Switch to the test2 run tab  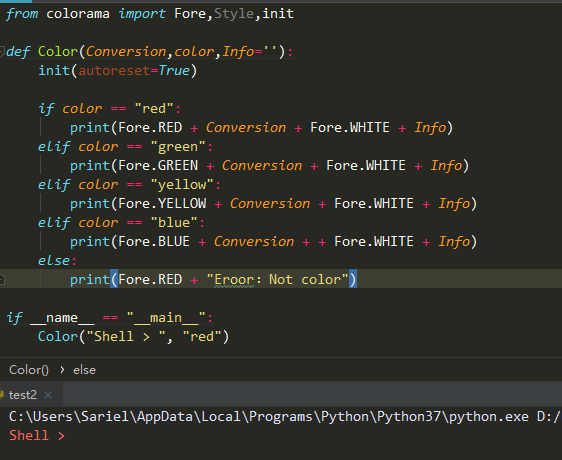point(23,395)
